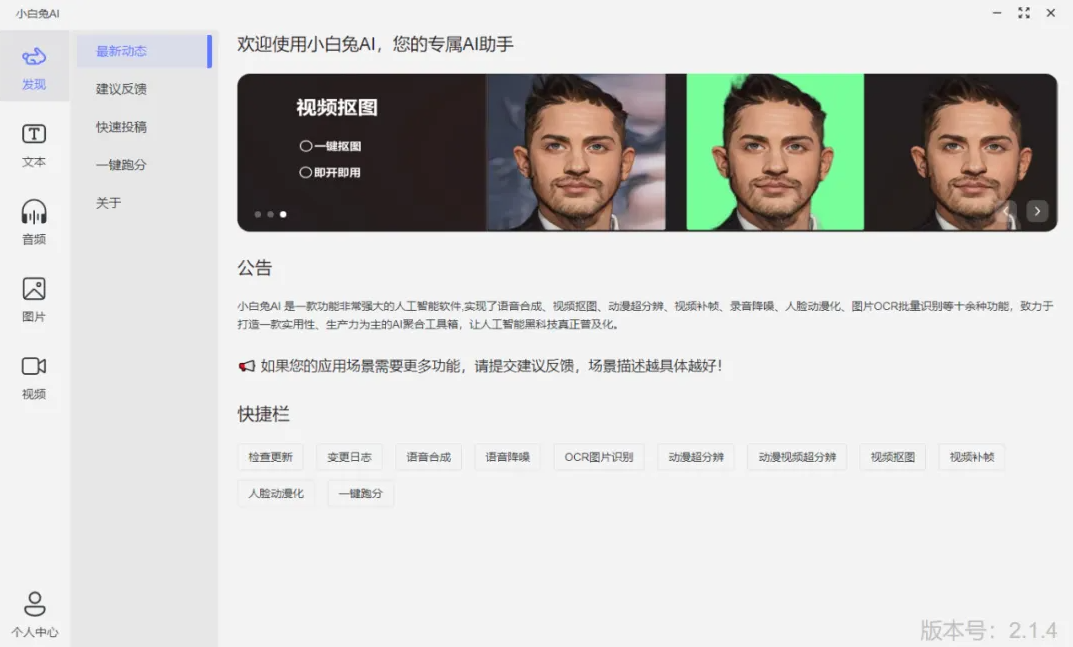This screenshot has width=1073, height=647.
Task: Select the second carousel dot indicator
Action: point(270,214)
